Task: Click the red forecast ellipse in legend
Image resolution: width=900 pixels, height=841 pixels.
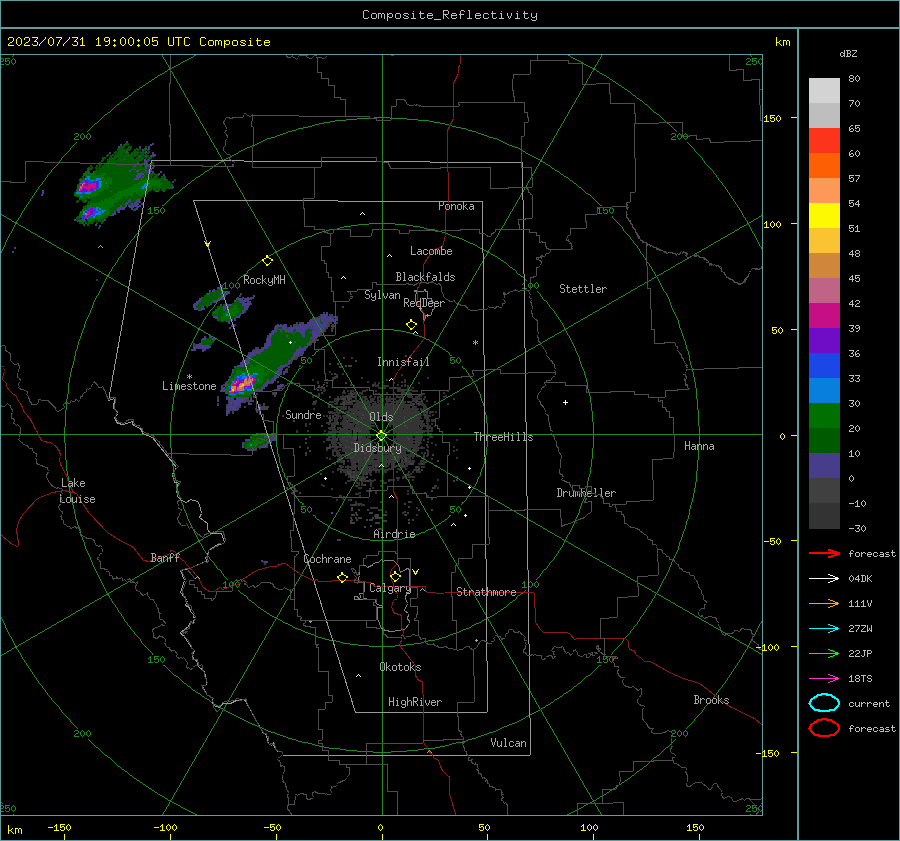Action: tap(824, 728)
